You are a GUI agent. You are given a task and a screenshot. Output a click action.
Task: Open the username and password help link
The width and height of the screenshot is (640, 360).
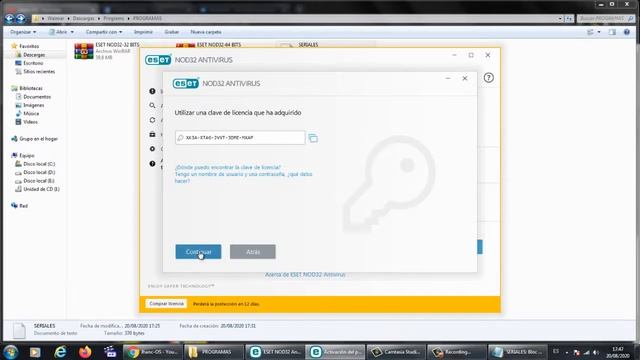(x=243, y=177)
